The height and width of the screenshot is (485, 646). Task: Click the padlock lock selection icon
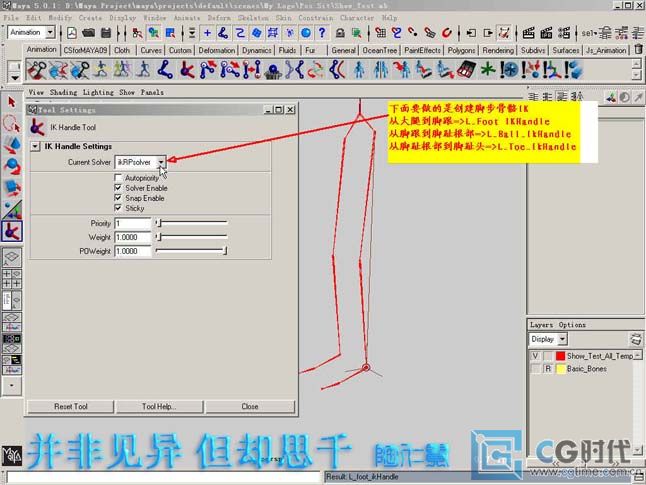click(x=340, y=33)
